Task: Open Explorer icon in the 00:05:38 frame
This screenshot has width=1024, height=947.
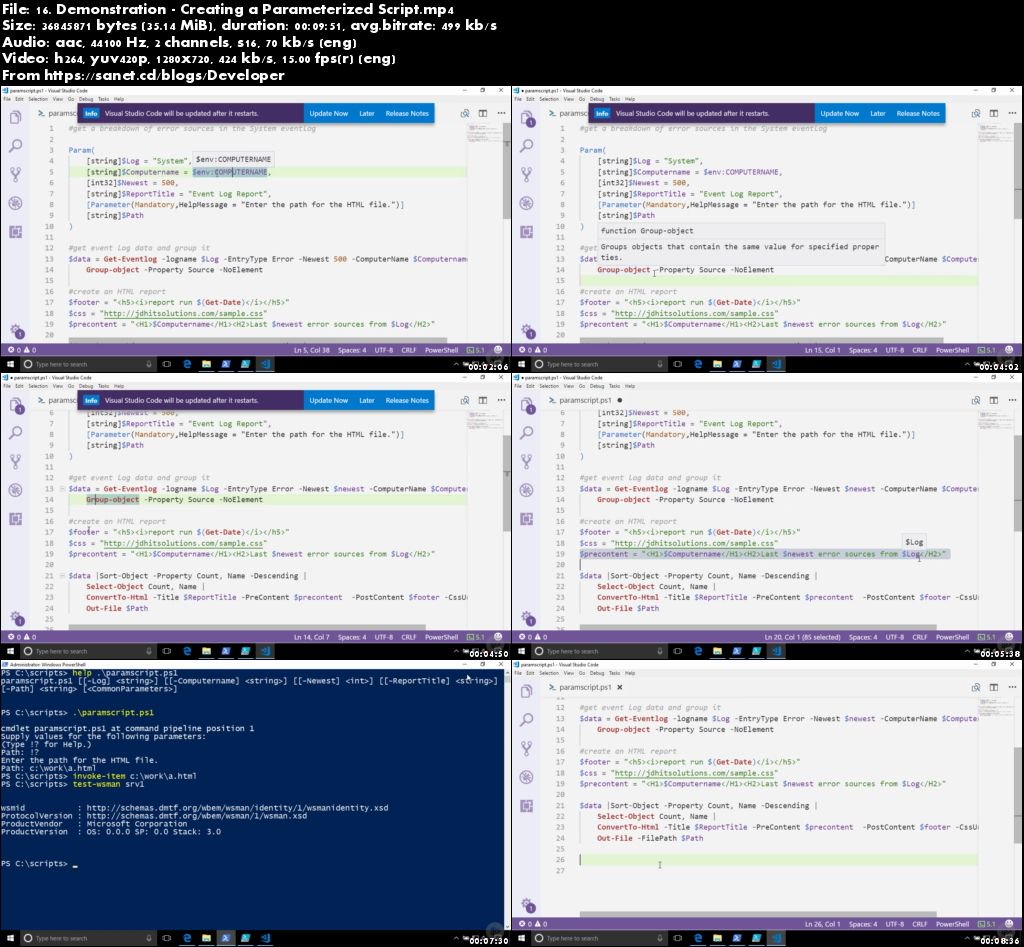Action: pos(527,406)
